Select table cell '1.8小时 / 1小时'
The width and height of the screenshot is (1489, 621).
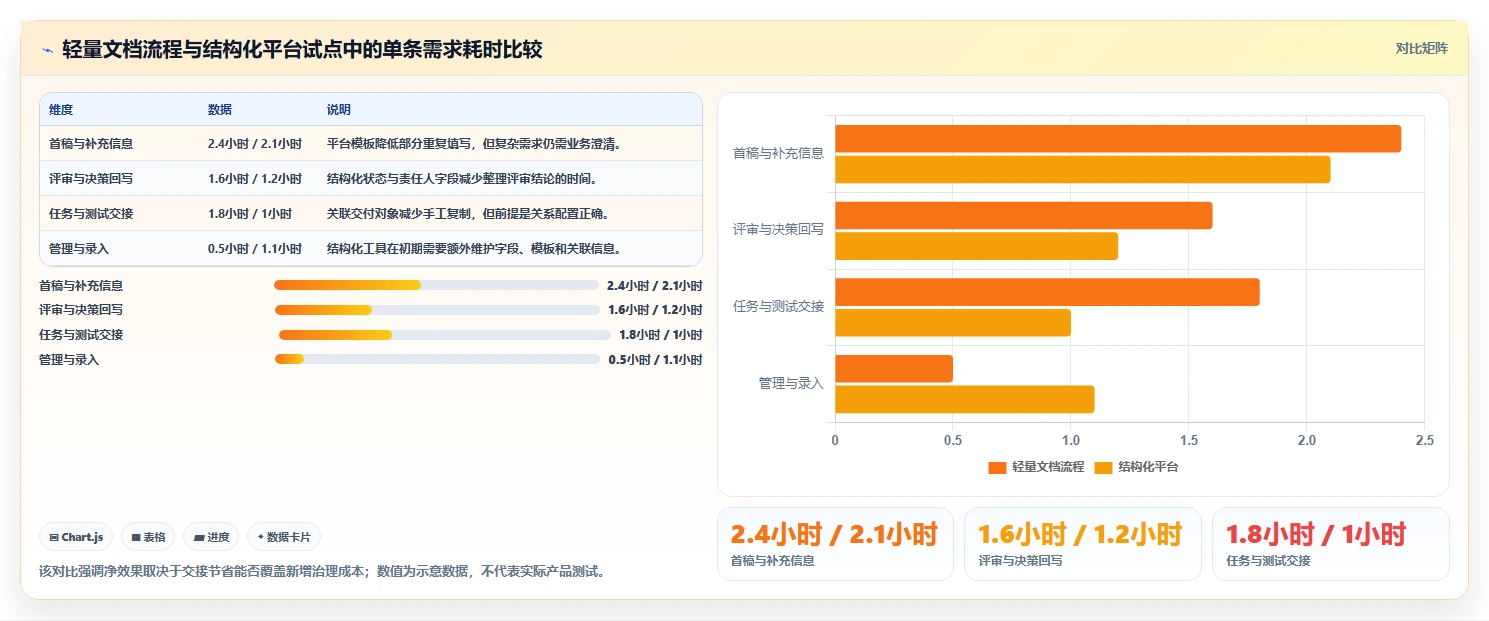click(250, 214)
